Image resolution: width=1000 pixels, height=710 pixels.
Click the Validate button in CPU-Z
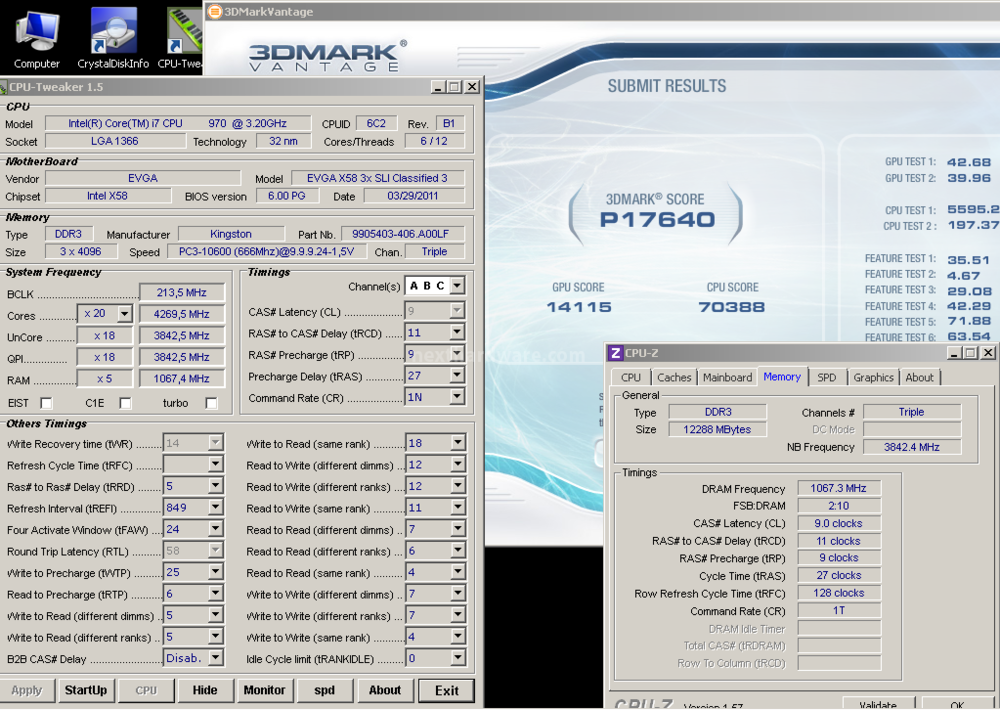pos(878,704)
